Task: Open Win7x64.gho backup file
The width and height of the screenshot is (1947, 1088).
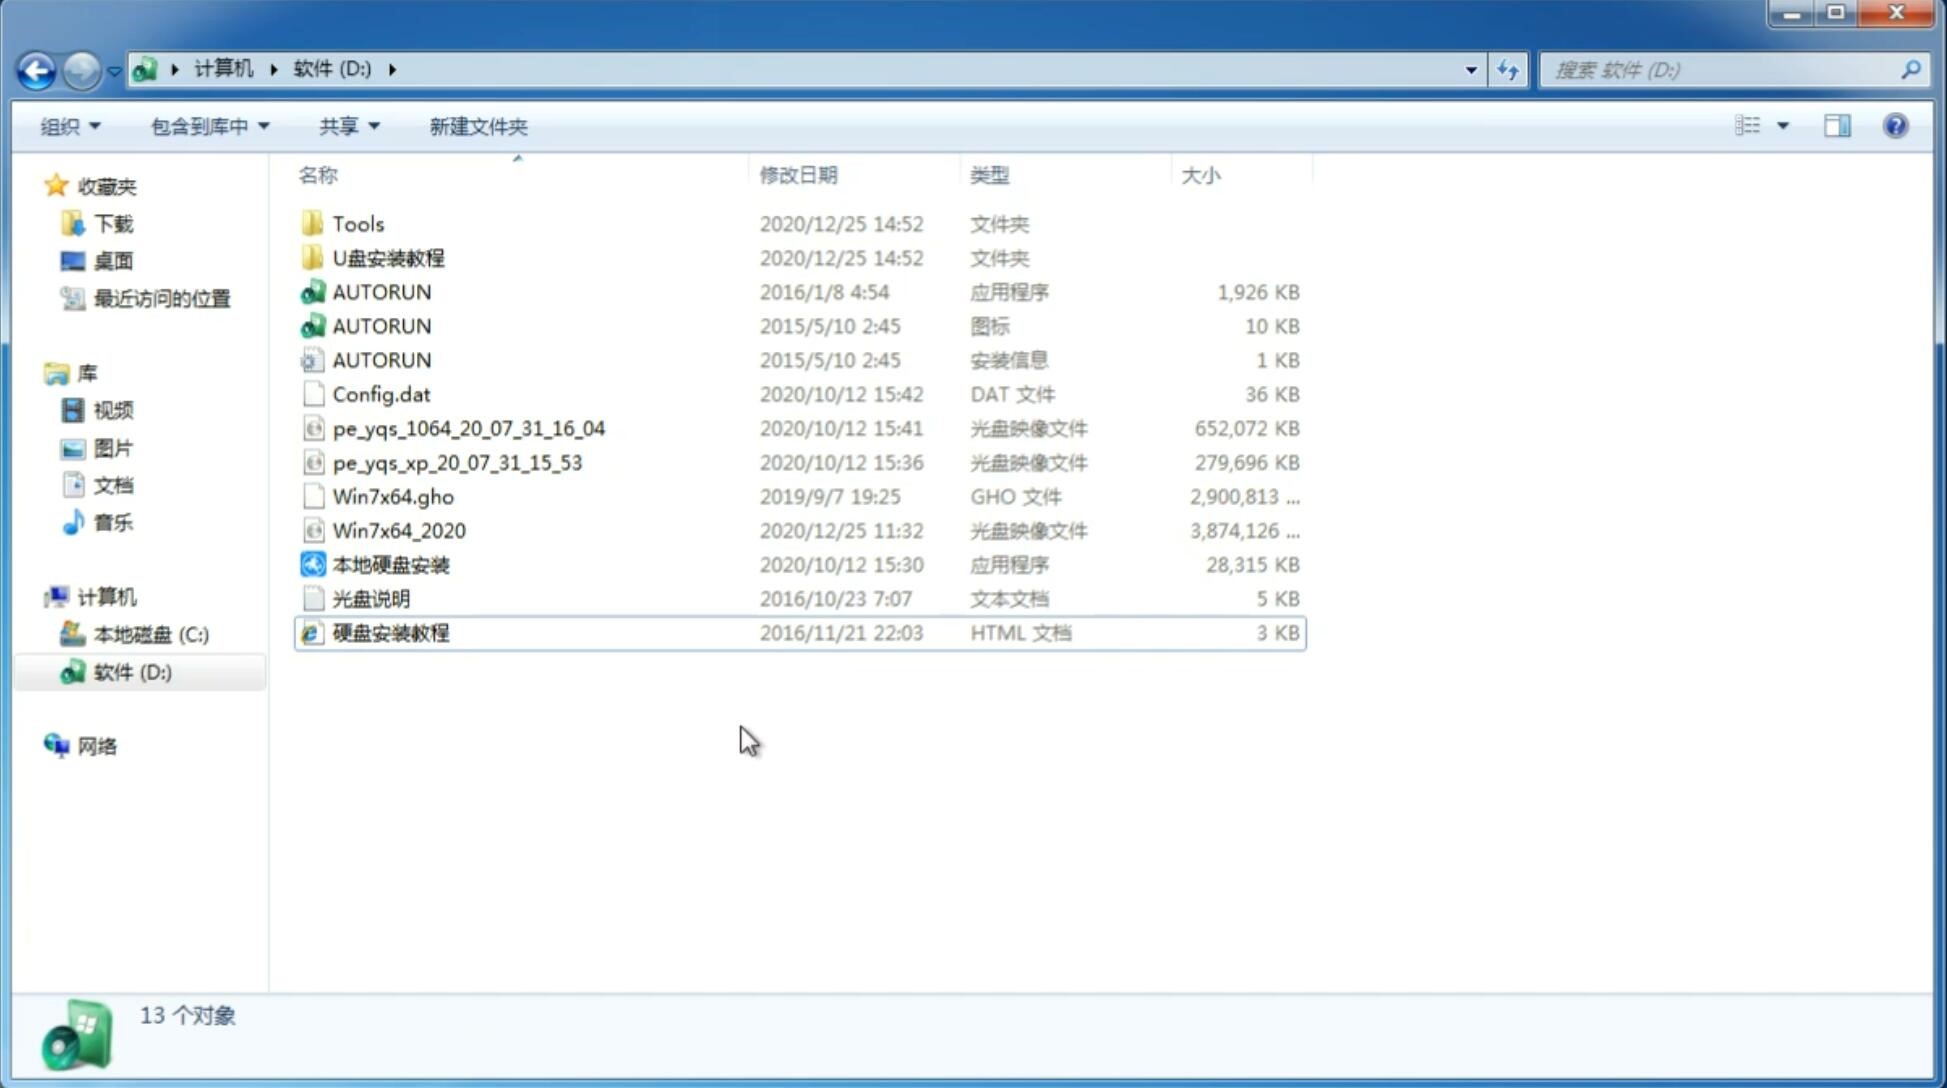Action: 393,496
